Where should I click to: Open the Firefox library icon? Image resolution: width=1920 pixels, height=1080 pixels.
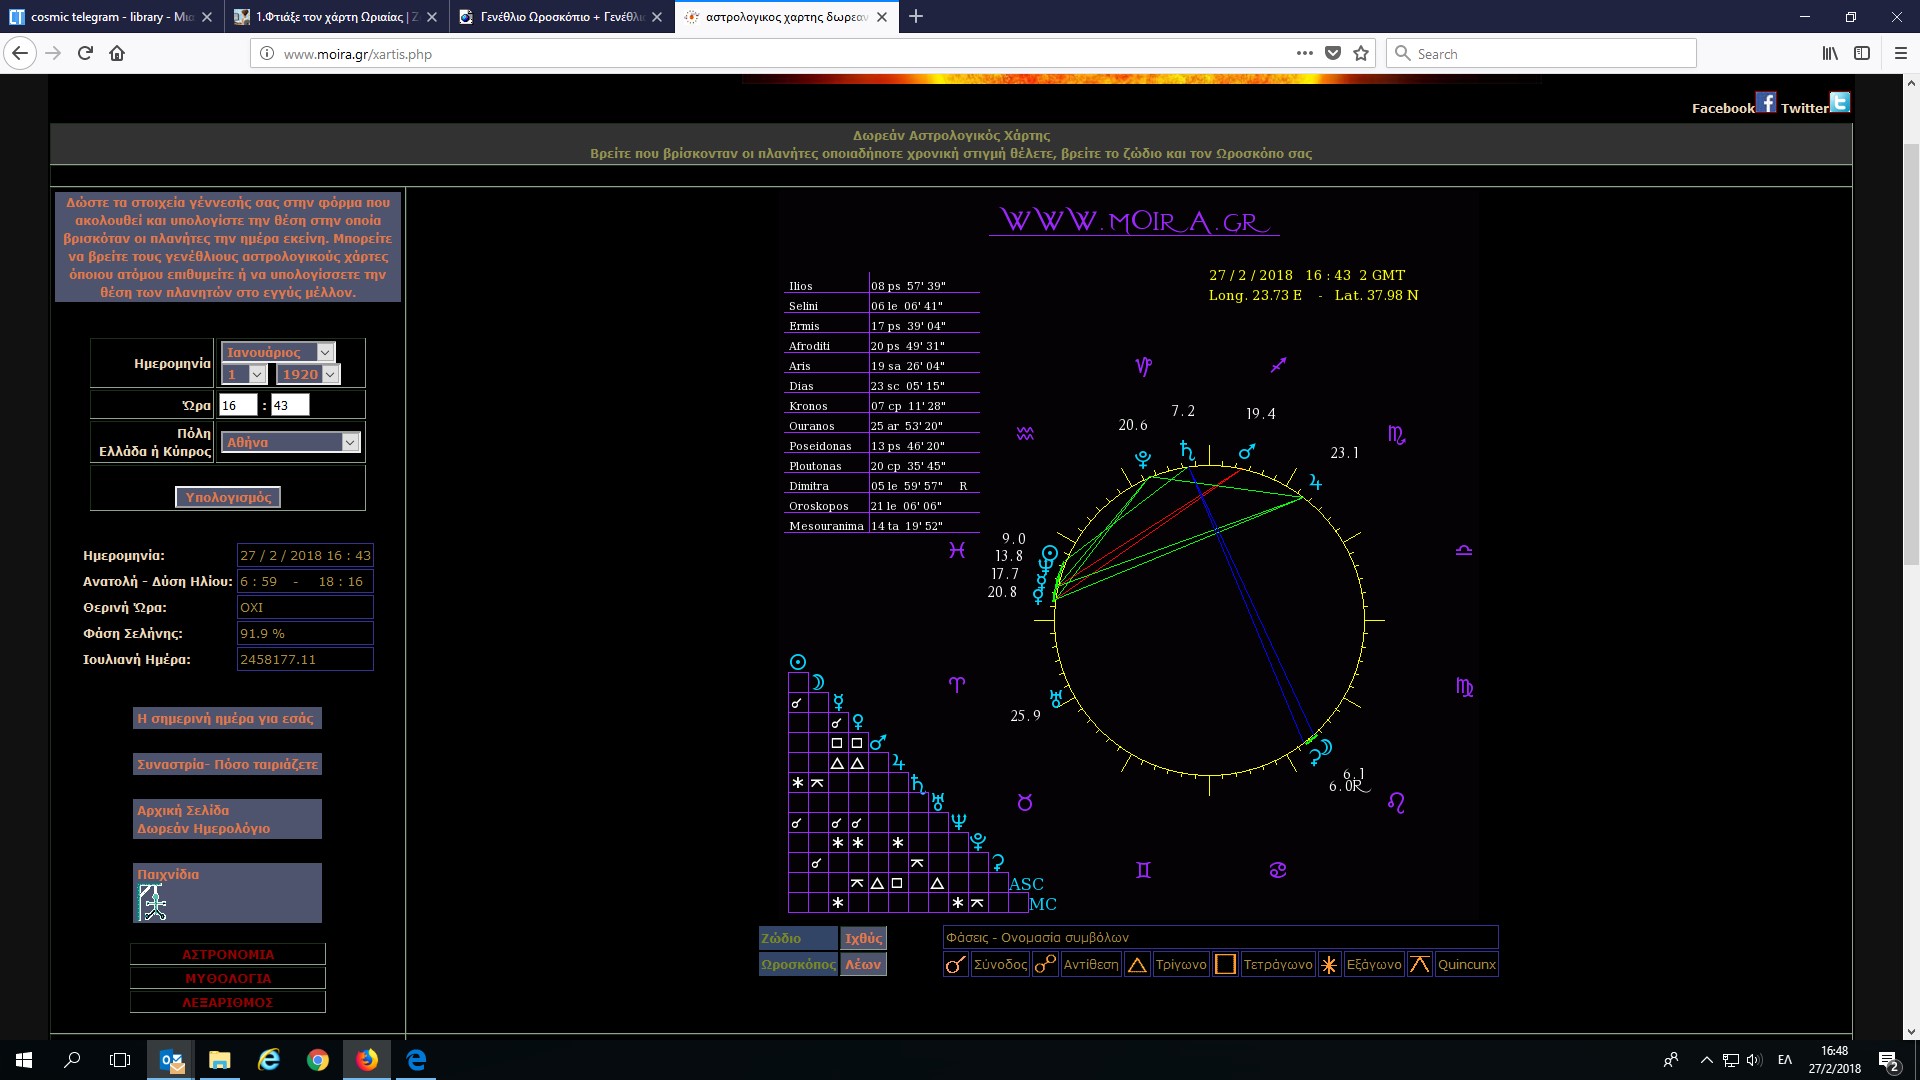(x=1829, y=54)
